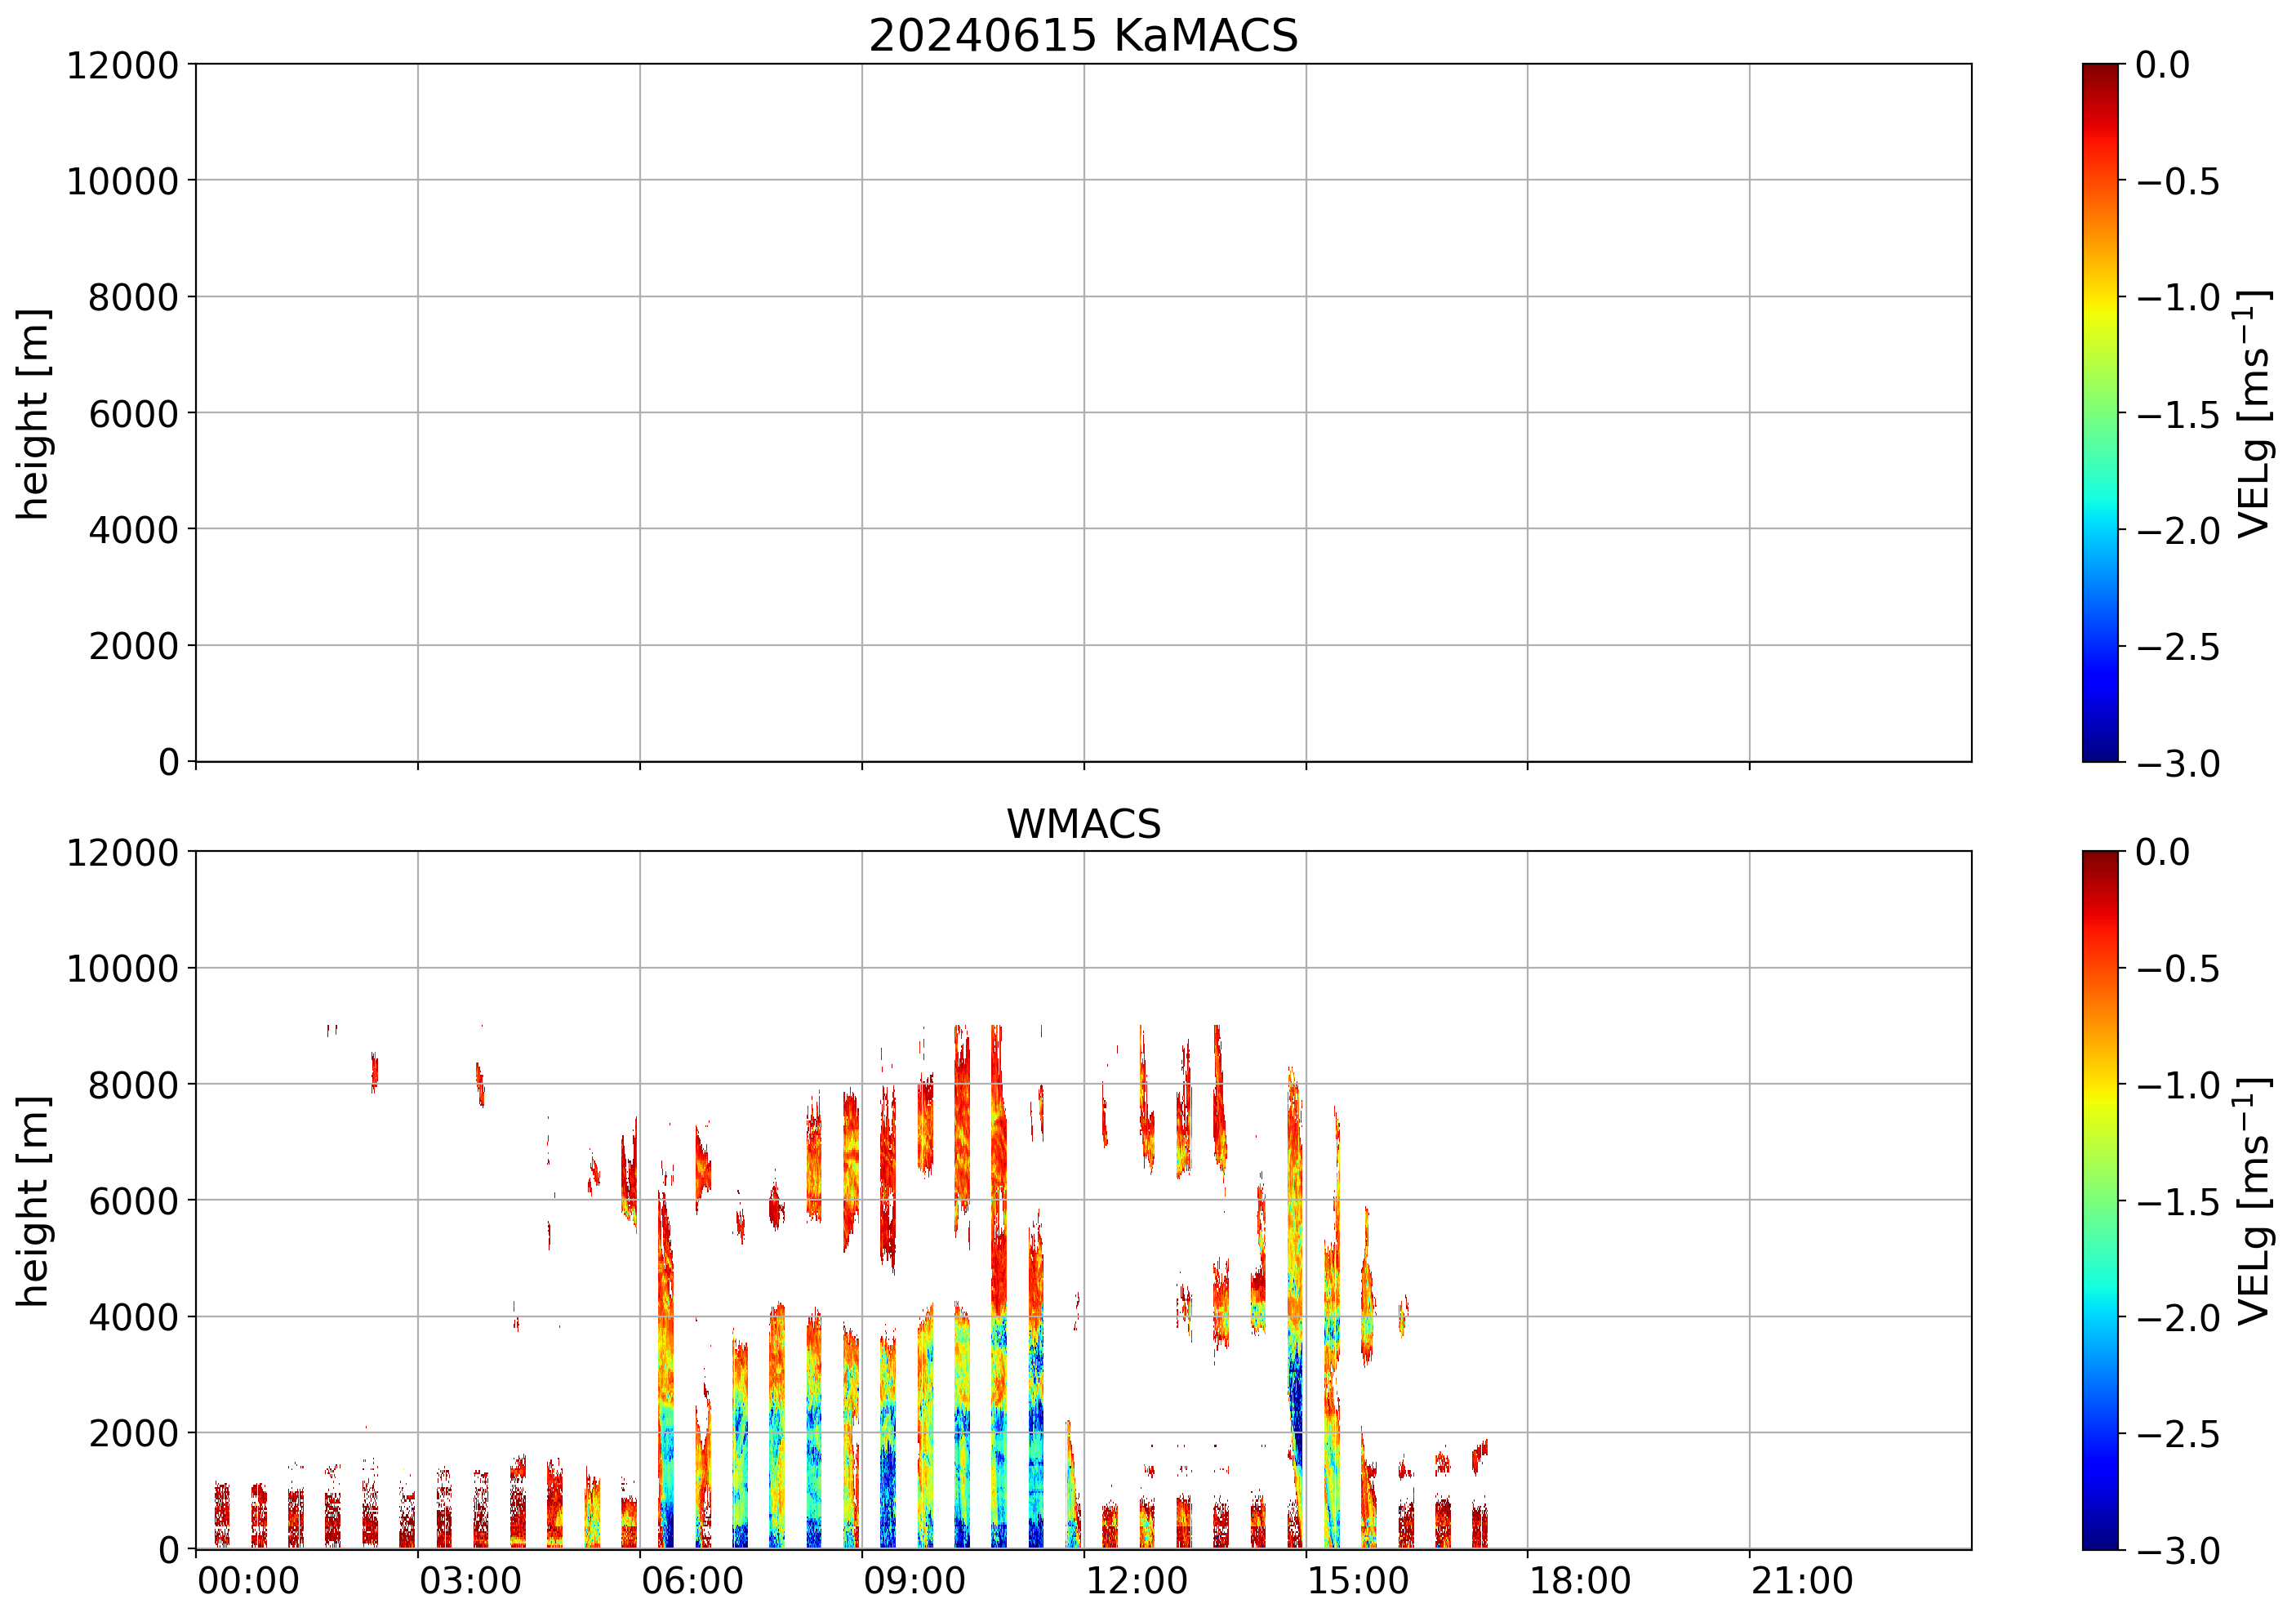Click the top plot's 12000 height tick label
Image resolution: width=2296 pixels, height=1617 pixels.
click(x=122, y=66)
